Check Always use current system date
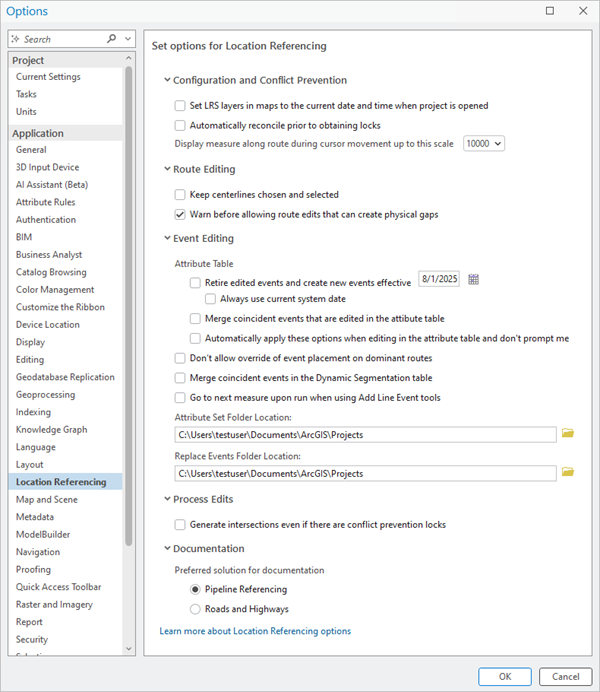Viewport: 600px width, 692px height. (210, 299)
